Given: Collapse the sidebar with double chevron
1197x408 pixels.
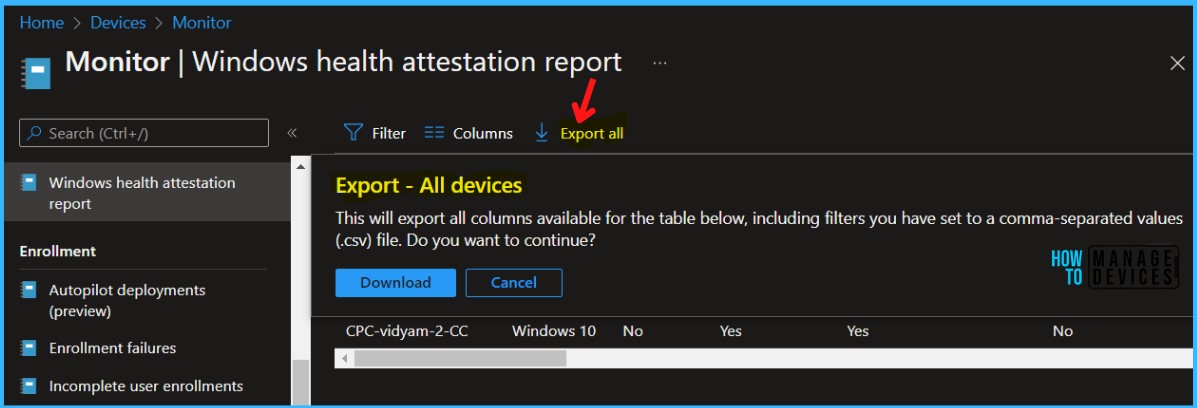Looking at the screenshot, I should [292, 133].
